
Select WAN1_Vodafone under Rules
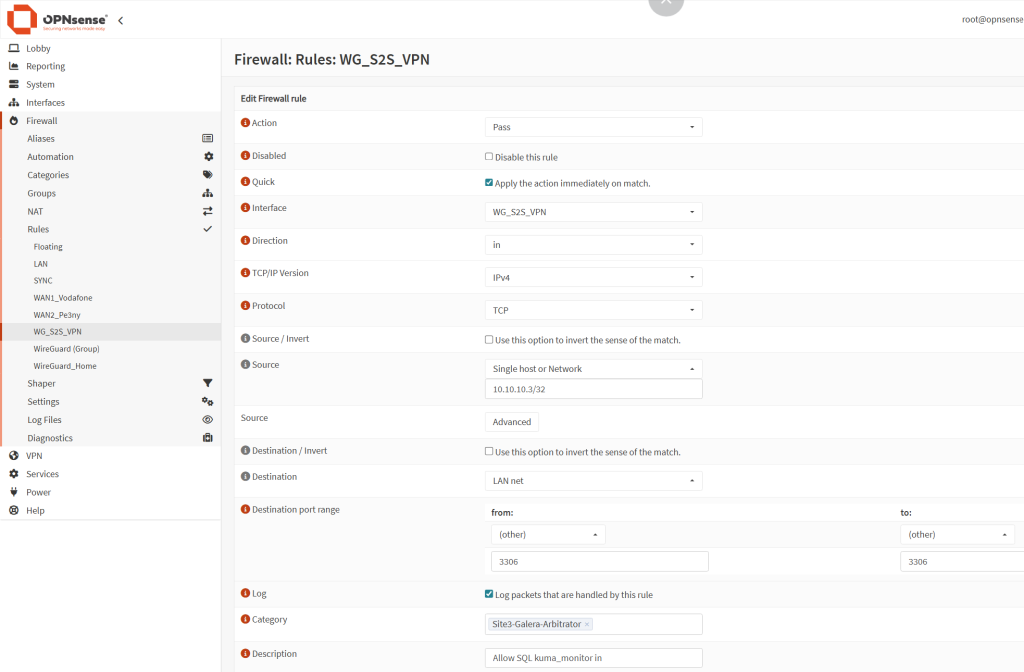click(63, 297)
